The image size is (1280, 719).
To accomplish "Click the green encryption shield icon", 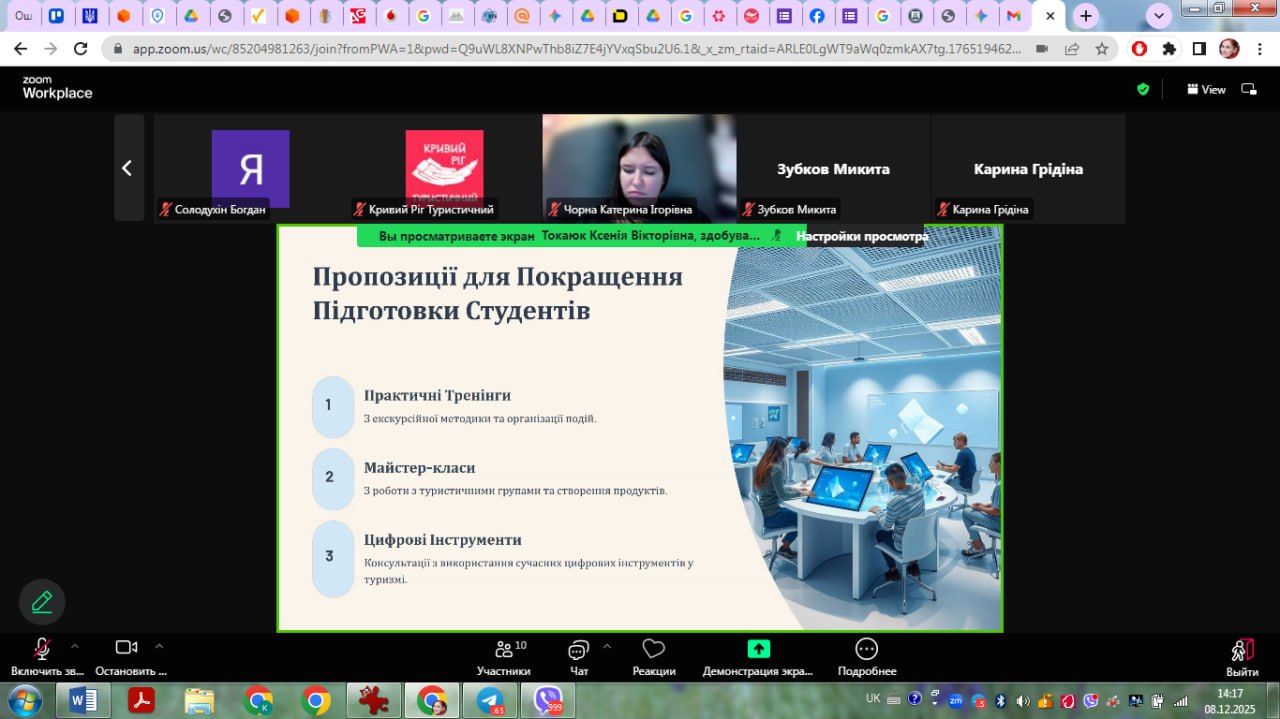I will pos(1143,89).
